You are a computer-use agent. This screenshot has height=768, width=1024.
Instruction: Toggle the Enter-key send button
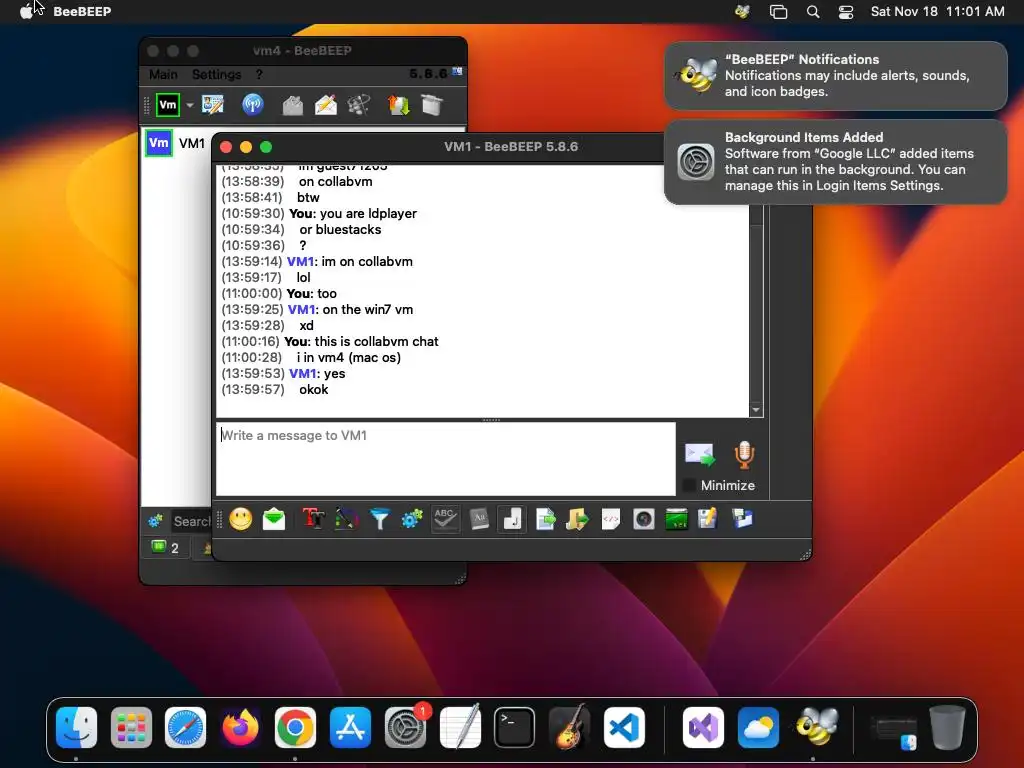512,519
